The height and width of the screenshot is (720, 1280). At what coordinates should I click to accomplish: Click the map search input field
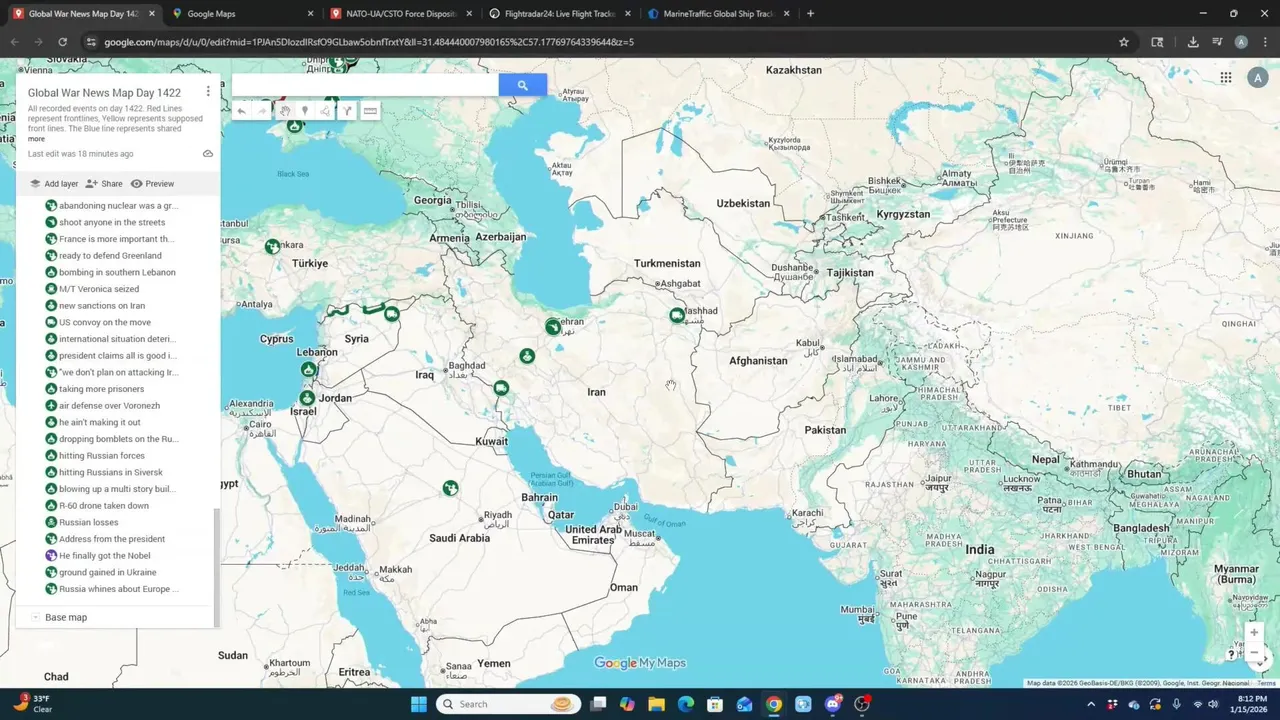(365, 85)
